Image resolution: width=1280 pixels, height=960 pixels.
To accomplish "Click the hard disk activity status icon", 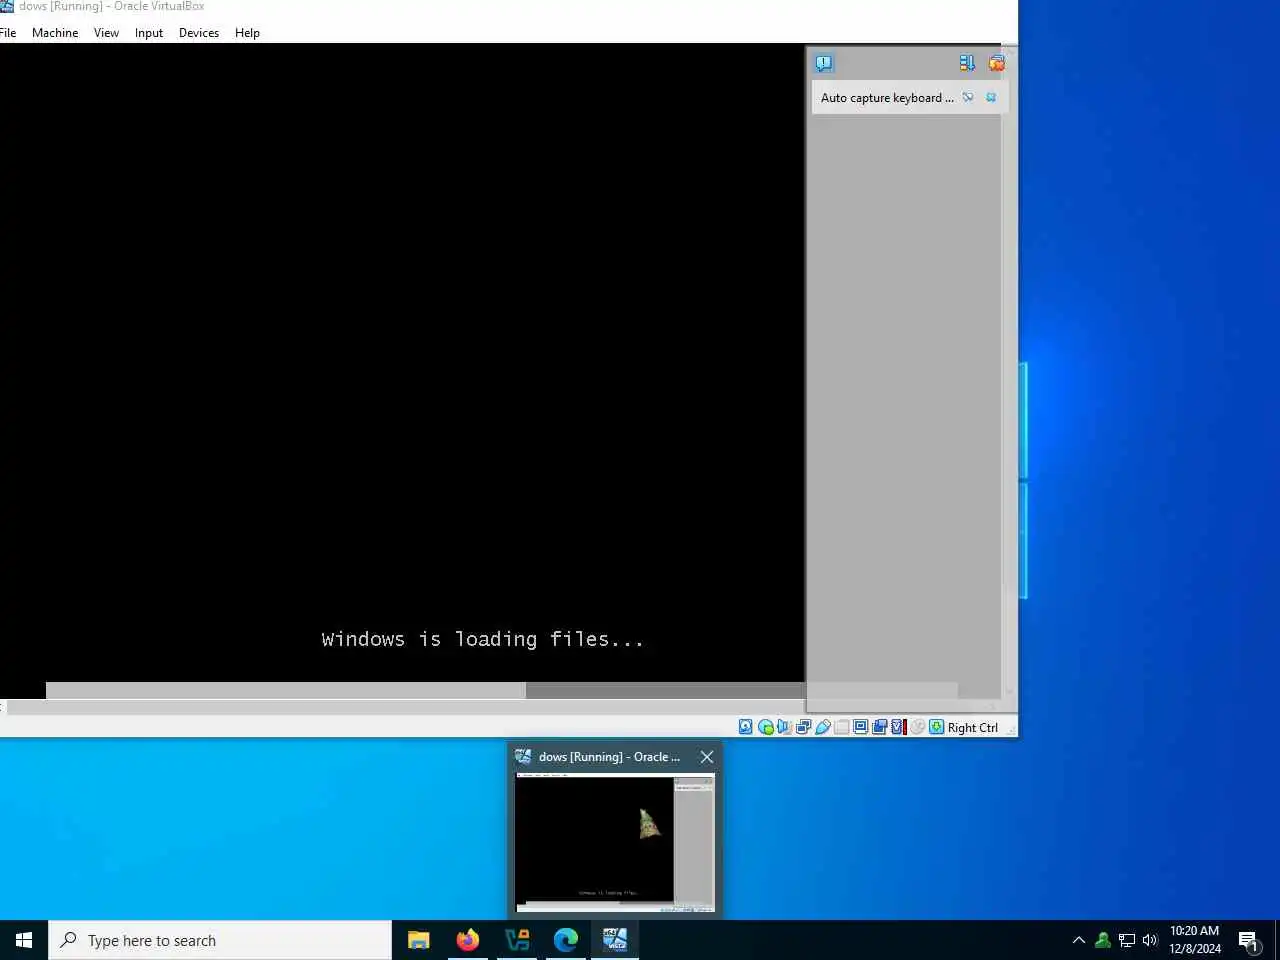I will coord(746,727).
